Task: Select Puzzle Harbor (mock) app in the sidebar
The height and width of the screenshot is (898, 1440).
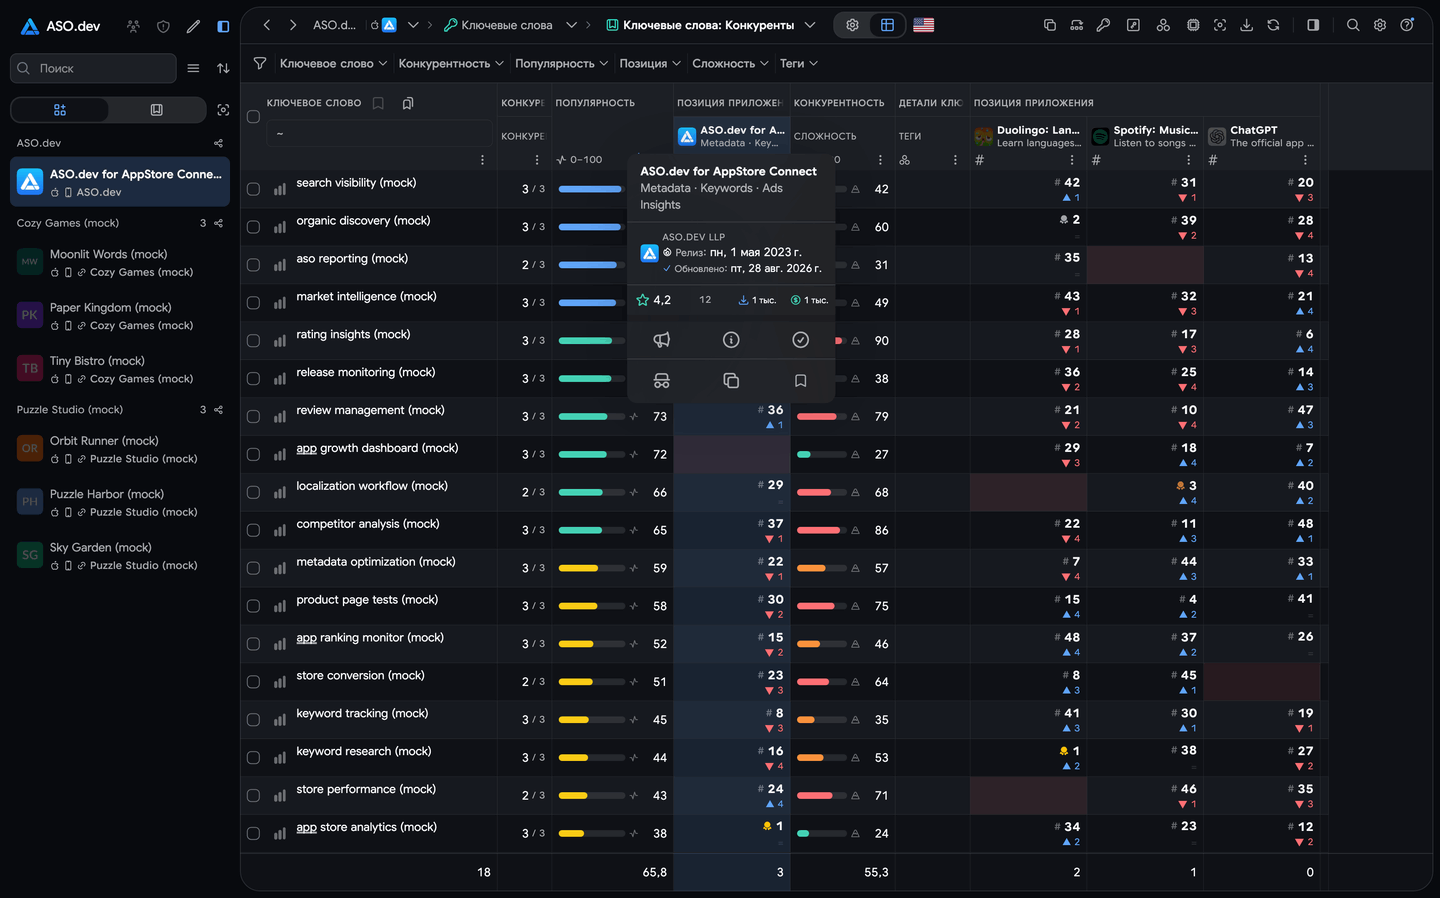Action: coord(120,503)
